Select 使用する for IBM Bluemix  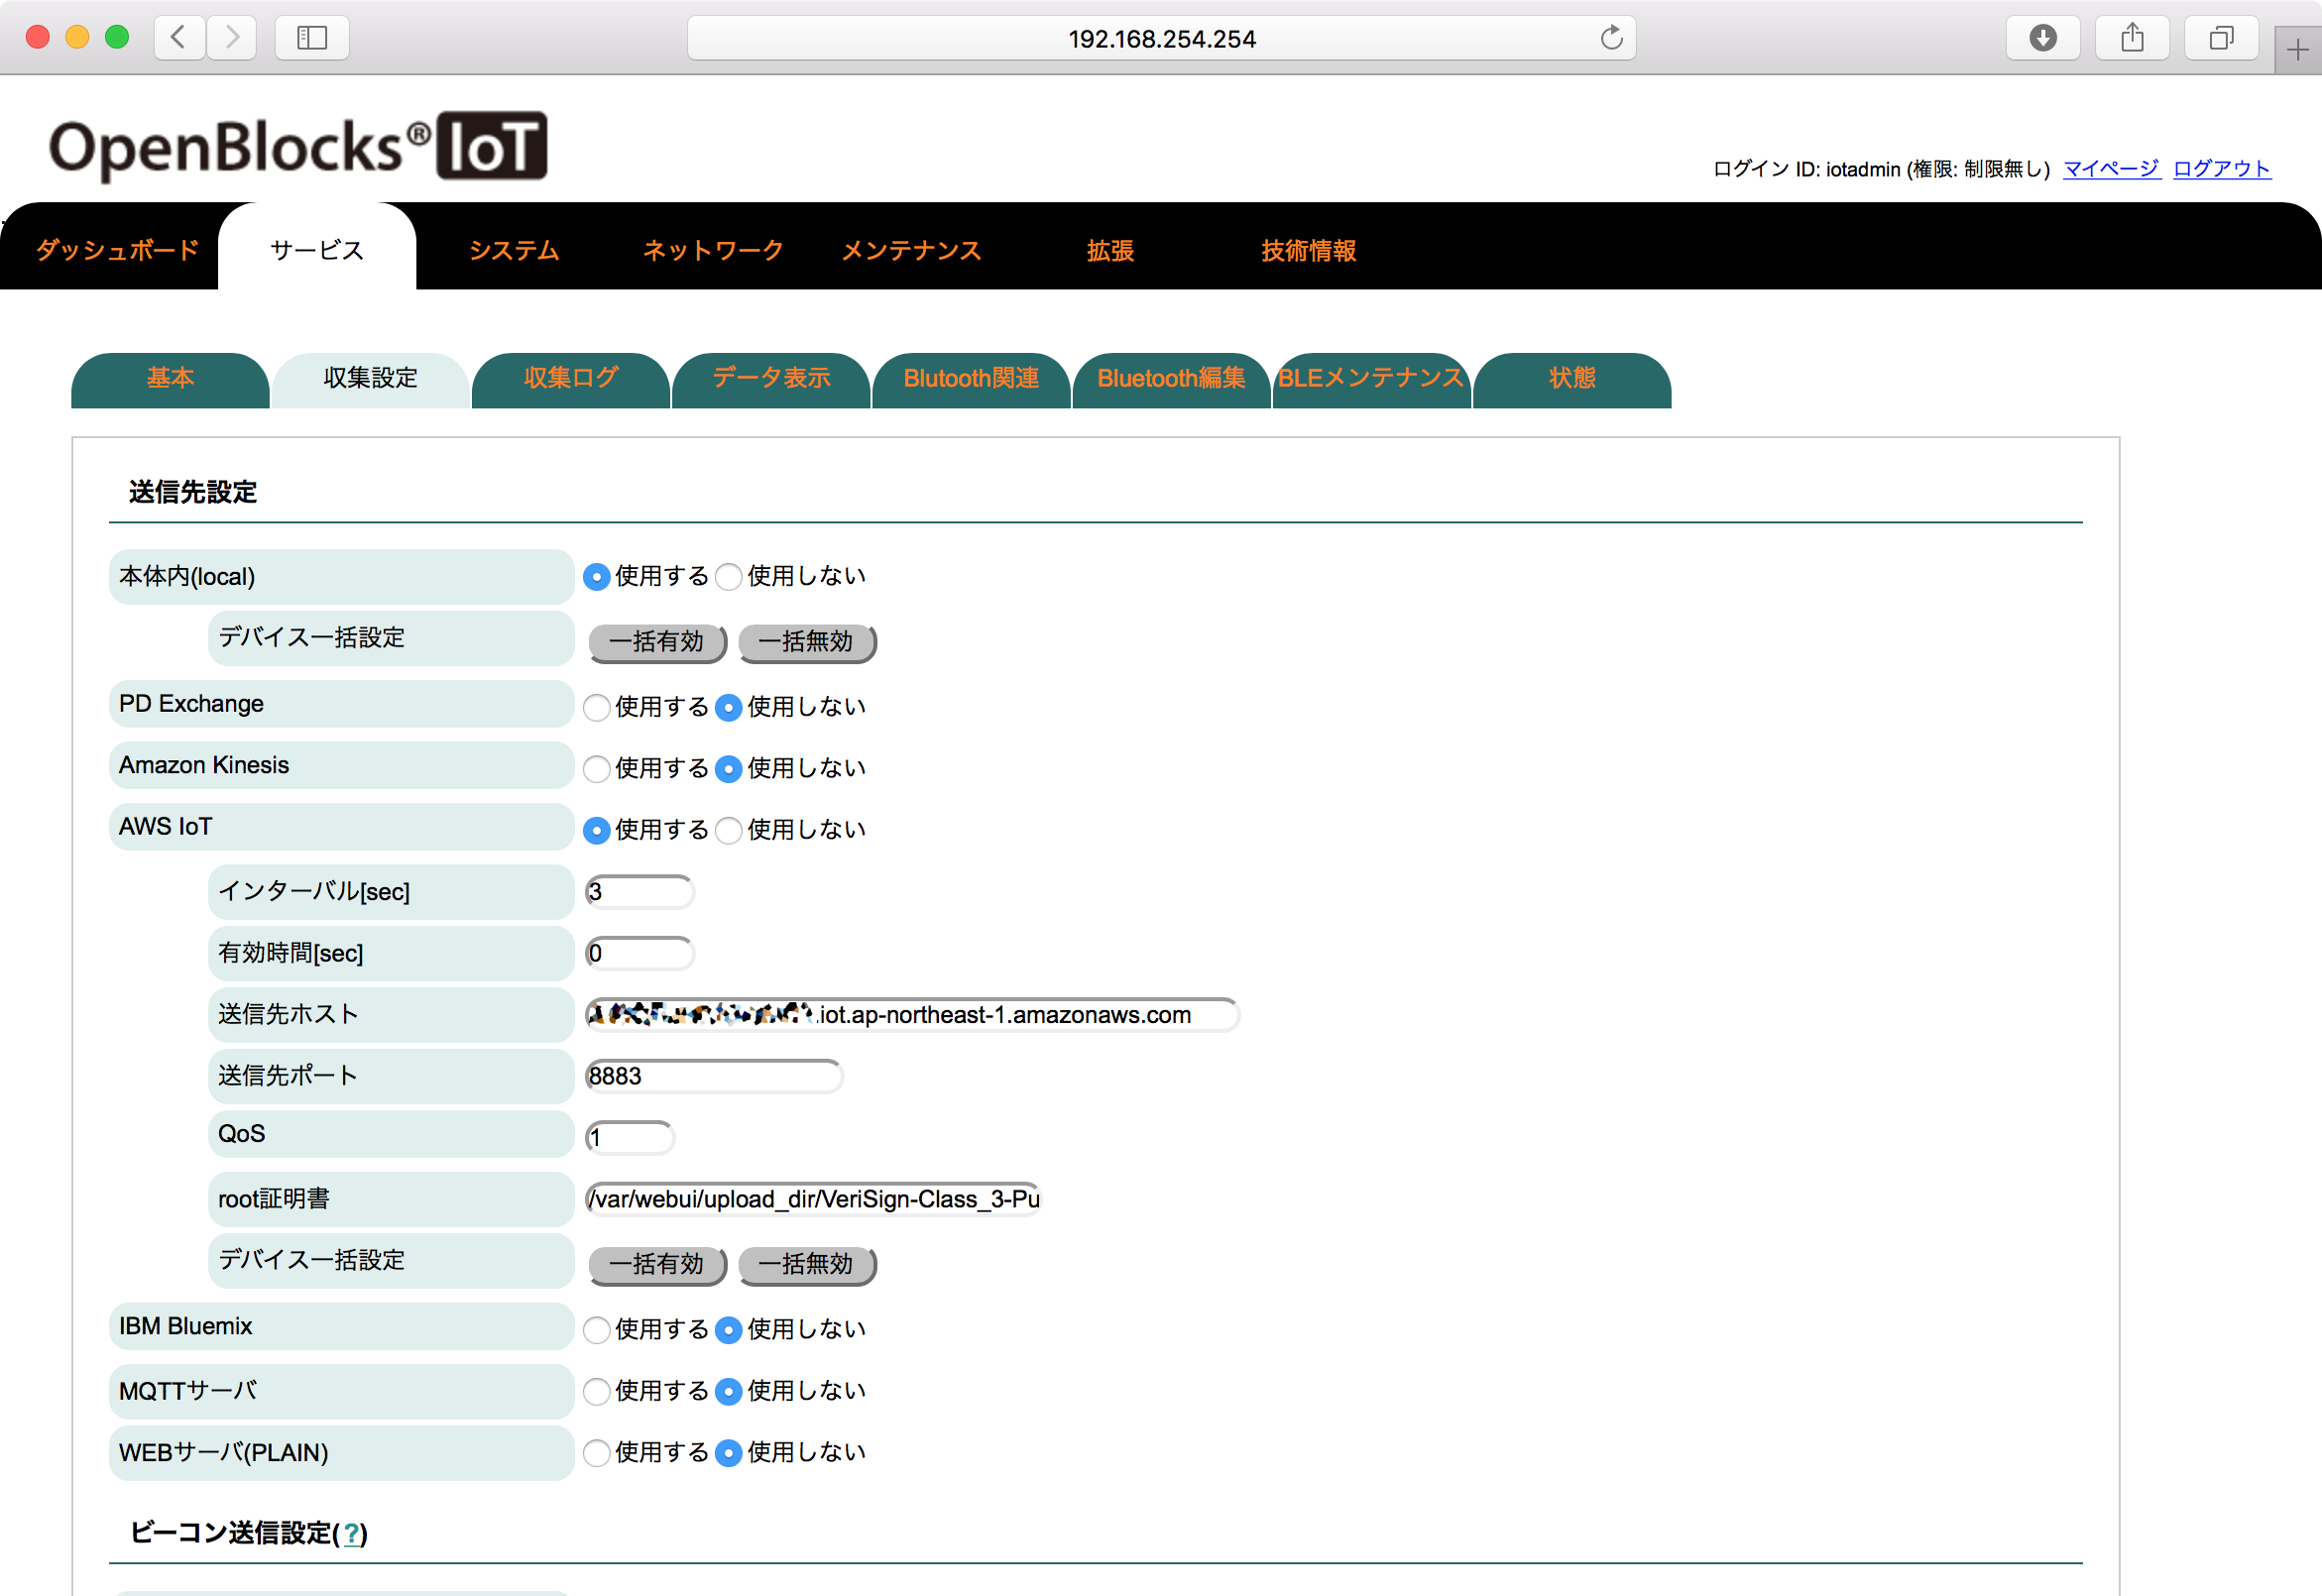coord(597,1330)
